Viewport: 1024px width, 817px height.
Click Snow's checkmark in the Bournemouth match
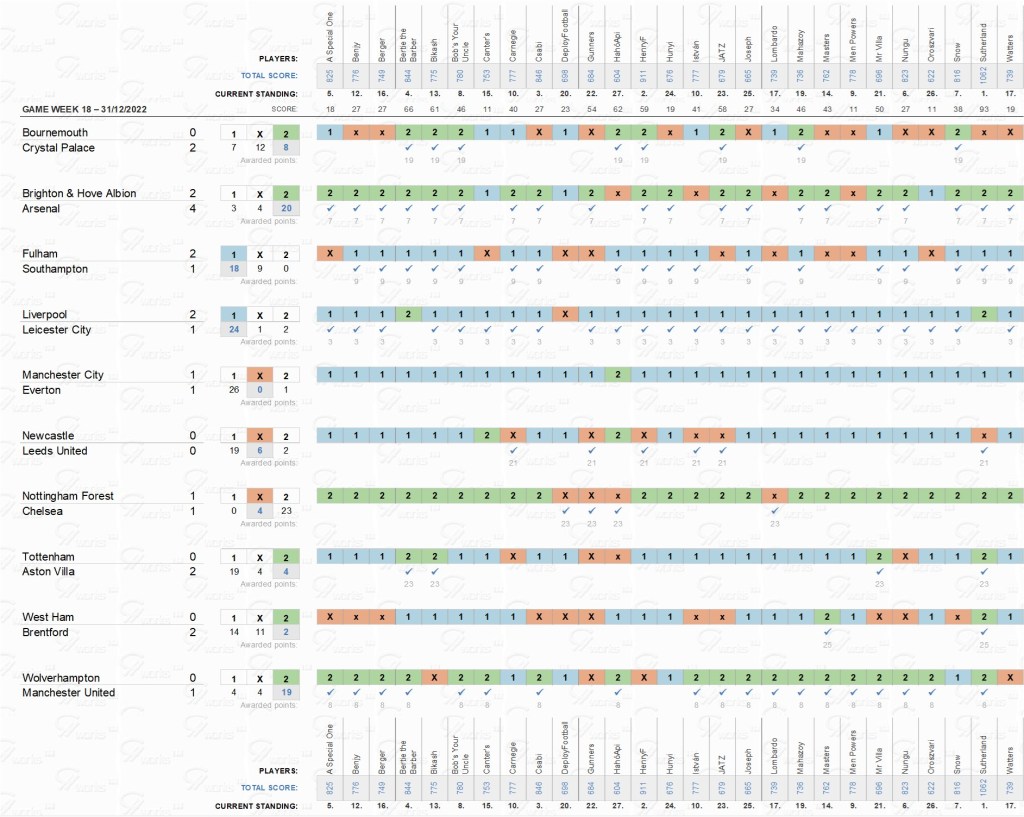point(958,147)
